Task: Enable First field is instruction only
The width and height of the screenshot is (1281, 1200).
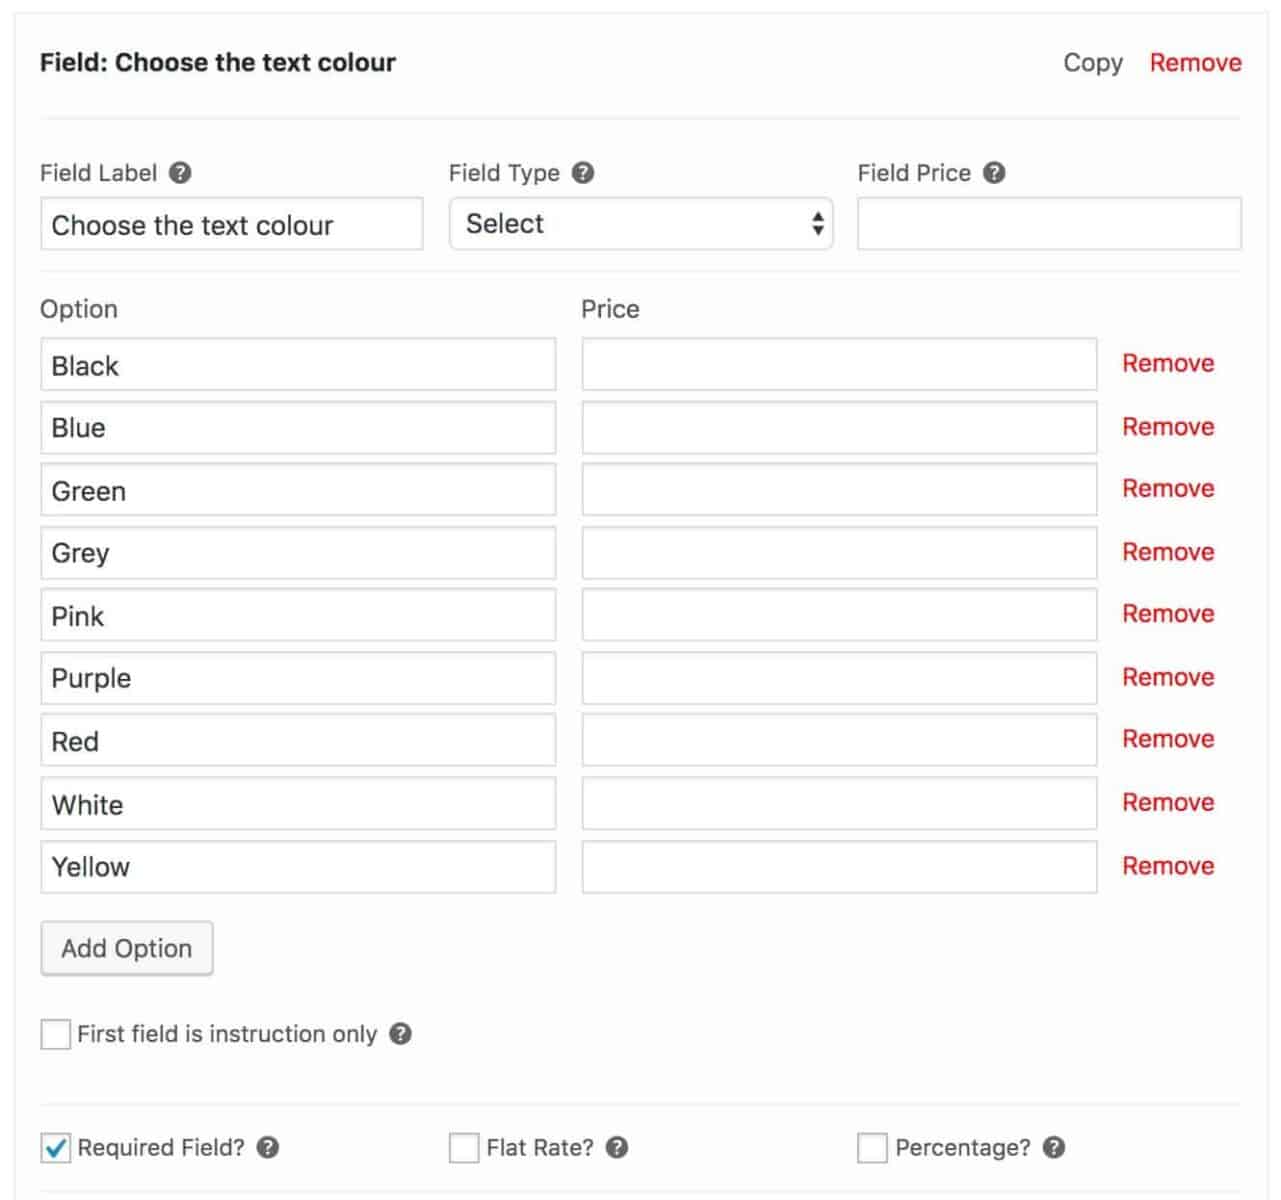Action: (56, 1034)
